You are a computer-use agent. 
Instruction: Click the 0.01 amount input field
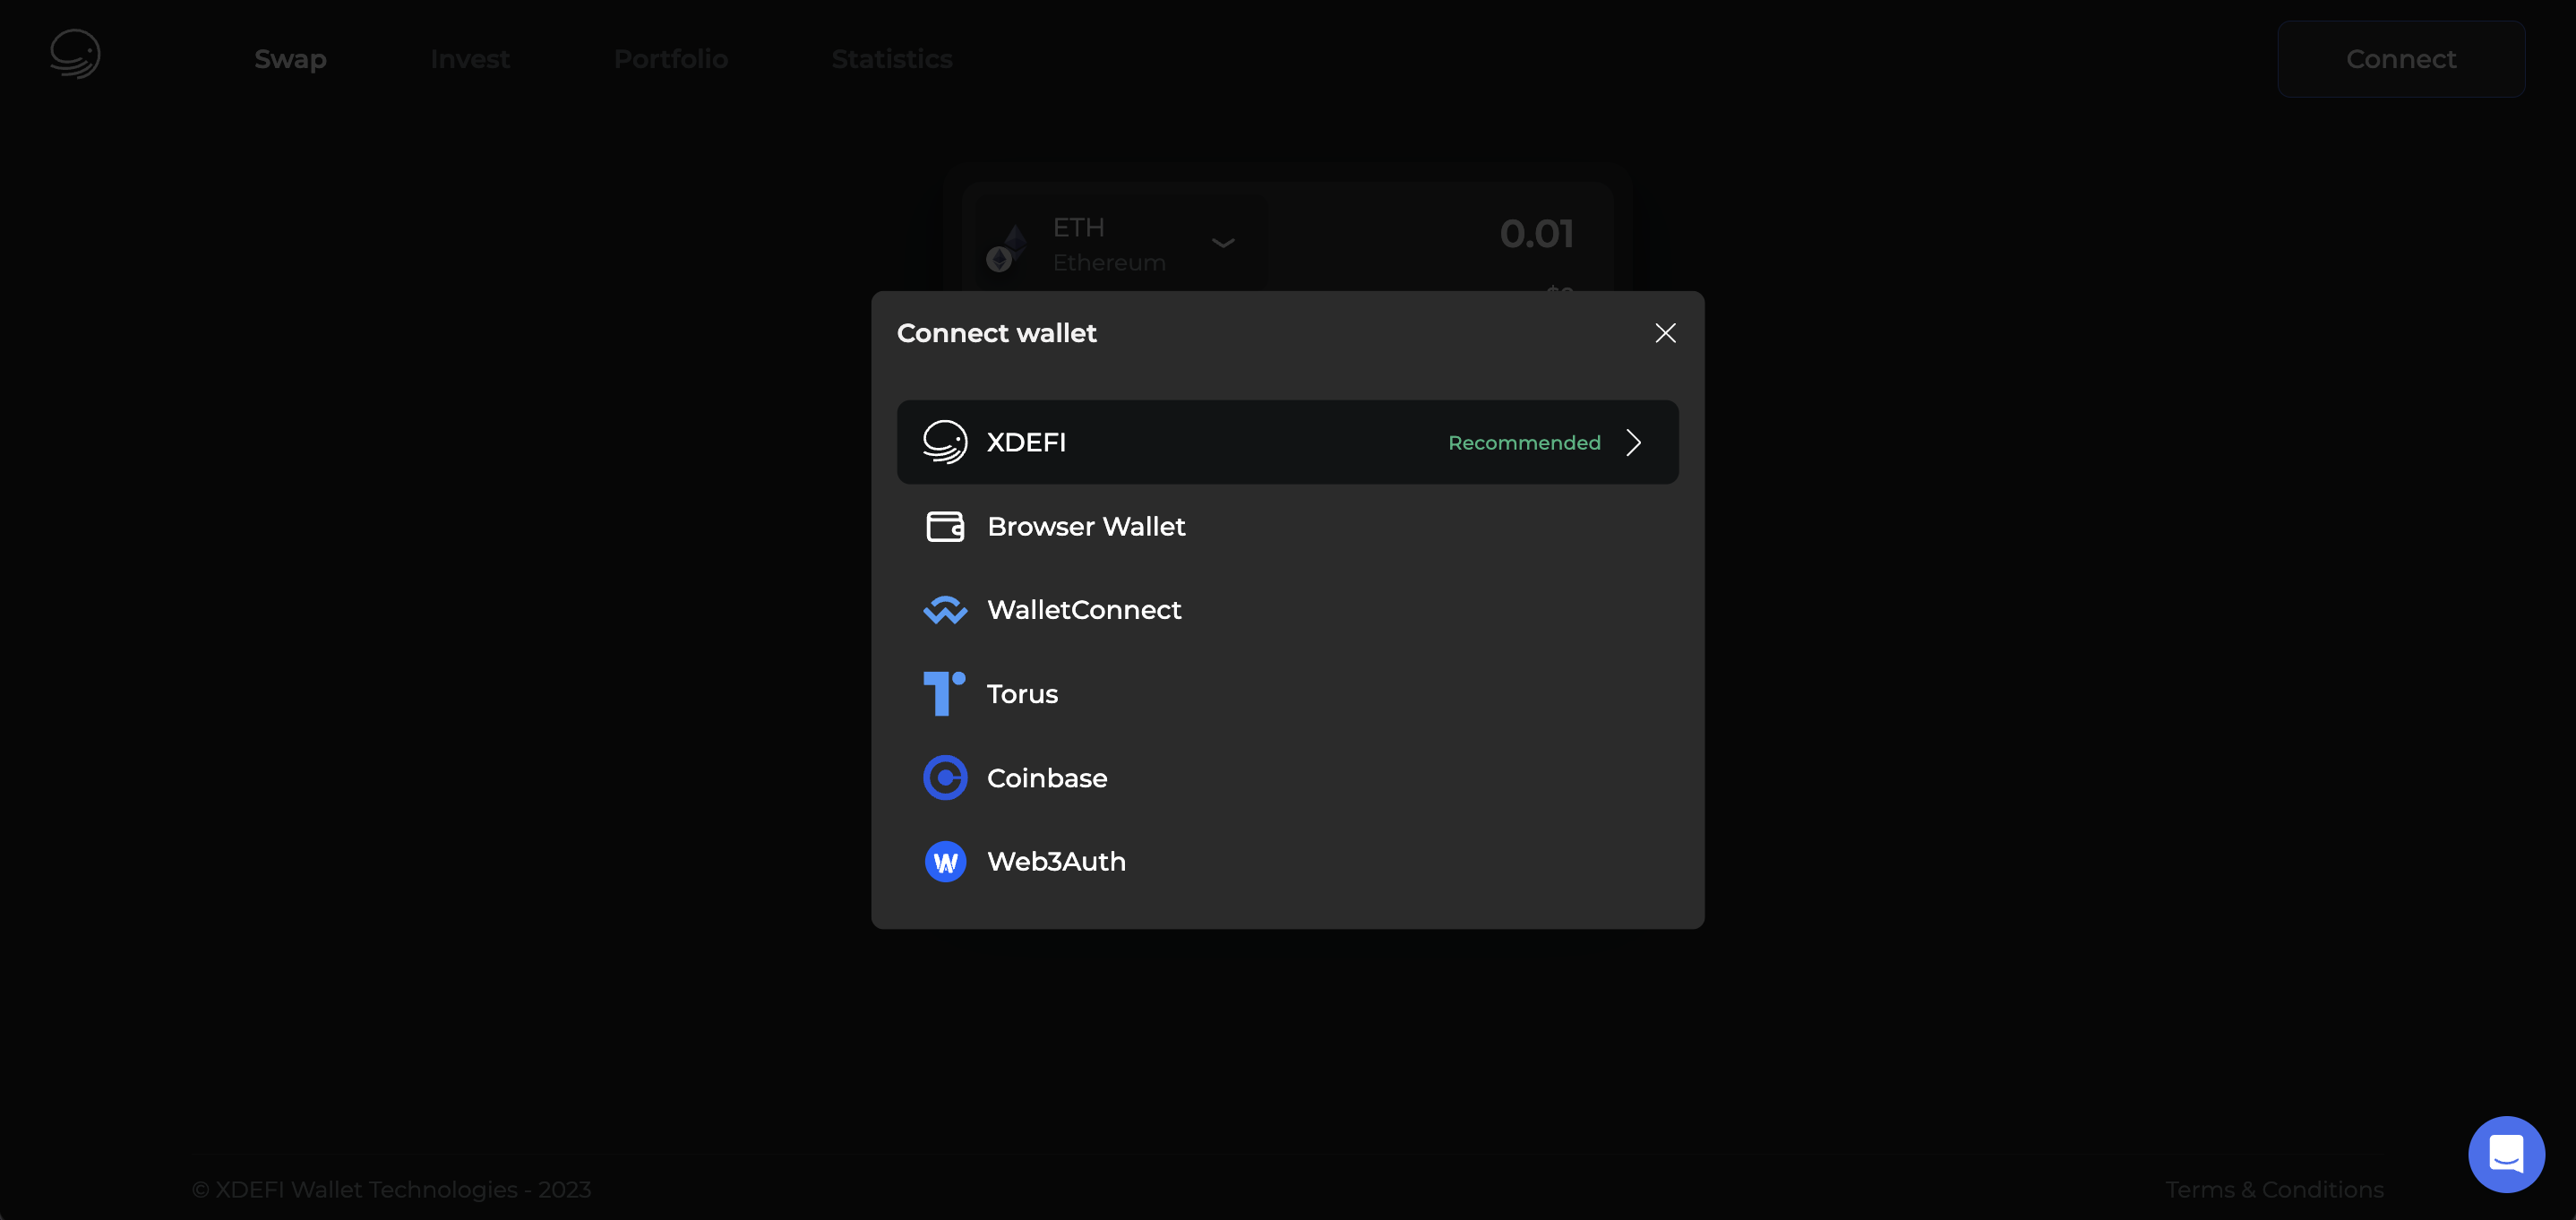pos(1535,234)
